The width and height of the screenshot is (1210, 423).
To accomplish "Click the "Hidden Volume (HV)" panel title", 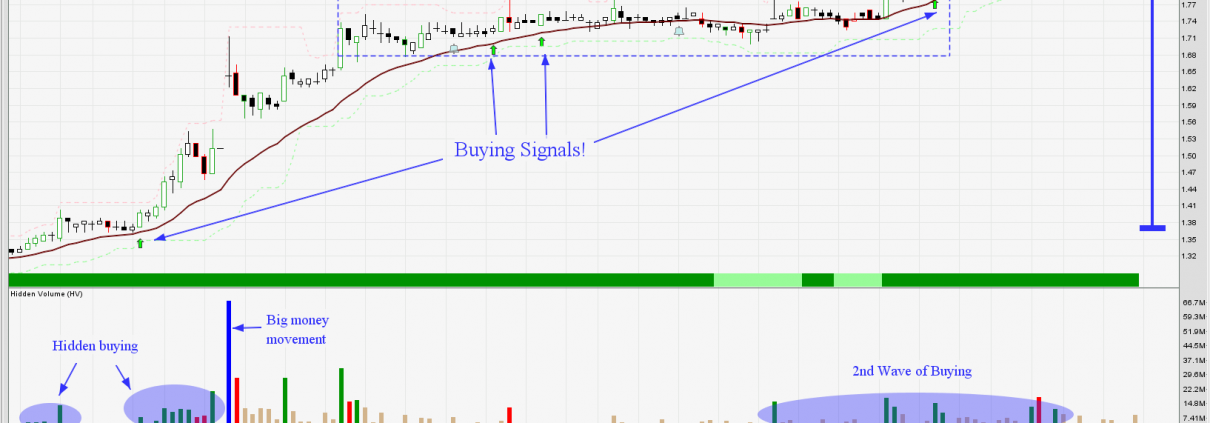I will point(46,295).
